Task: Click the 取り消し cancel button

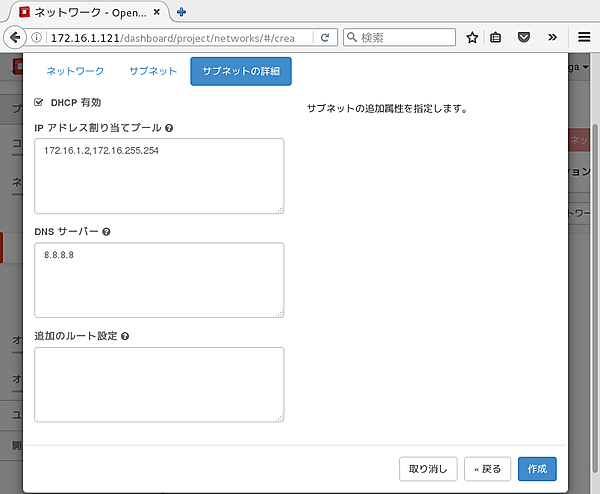Action: 428,469
